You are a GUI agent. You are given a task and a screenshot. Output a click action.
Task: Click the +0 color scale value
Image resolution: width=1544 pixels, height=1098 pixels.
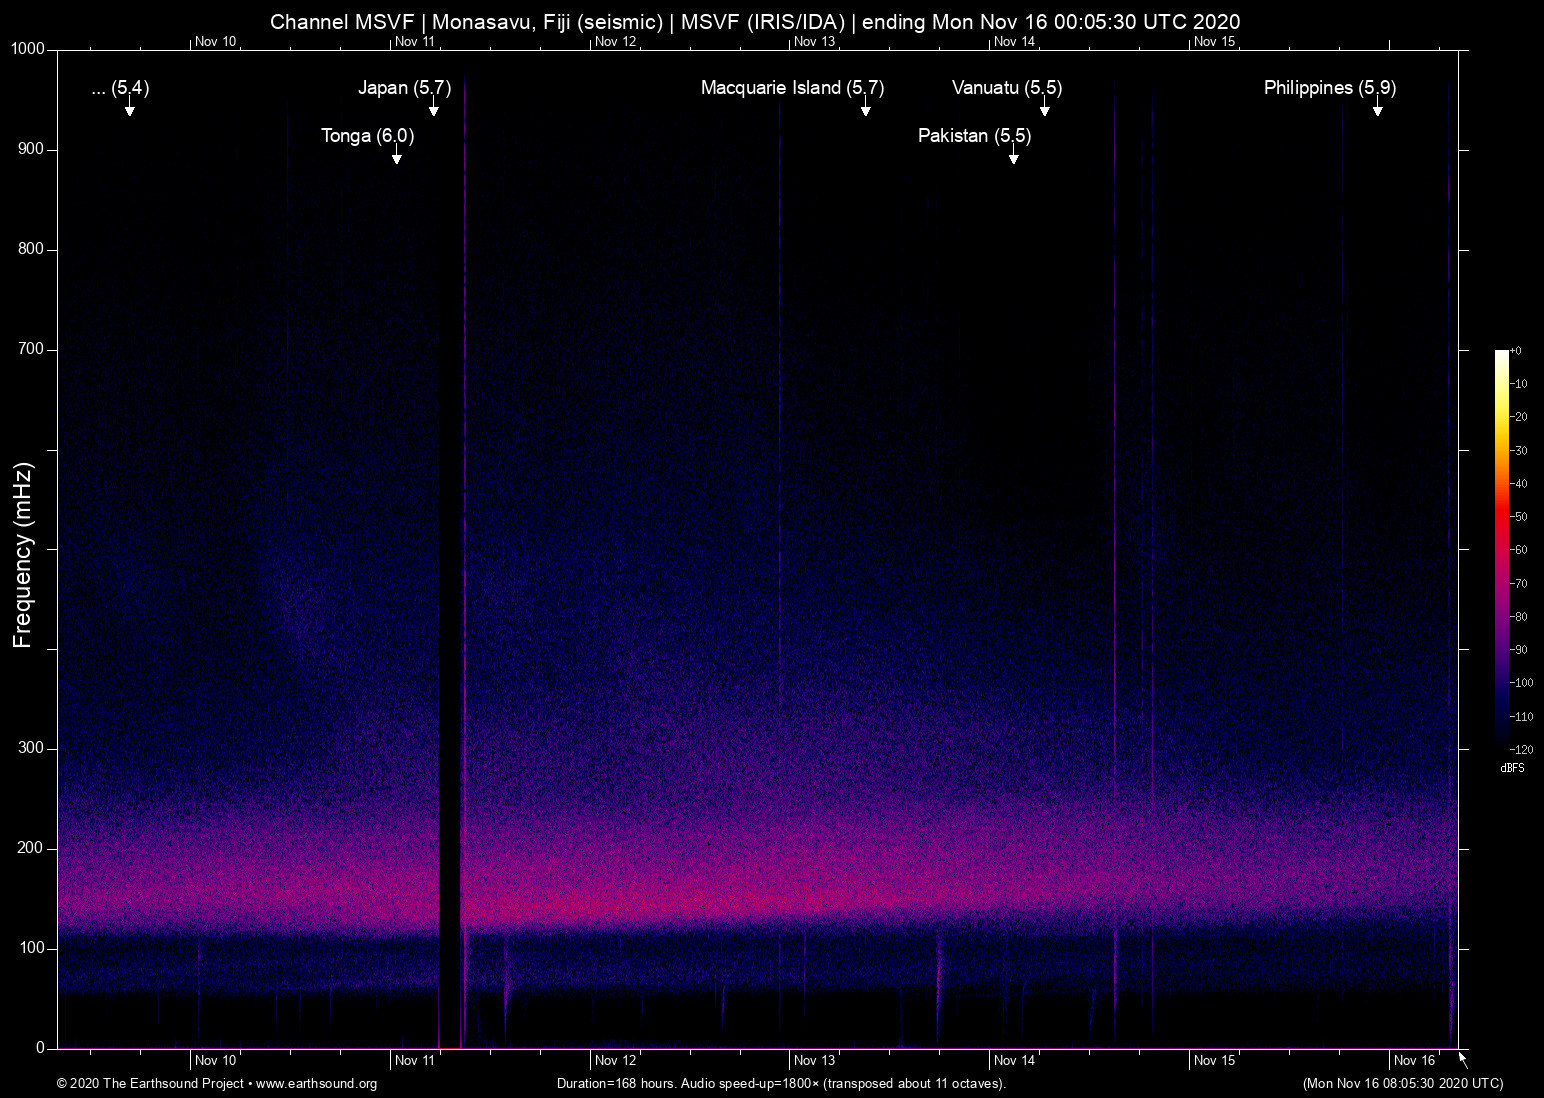point(1517,351)
